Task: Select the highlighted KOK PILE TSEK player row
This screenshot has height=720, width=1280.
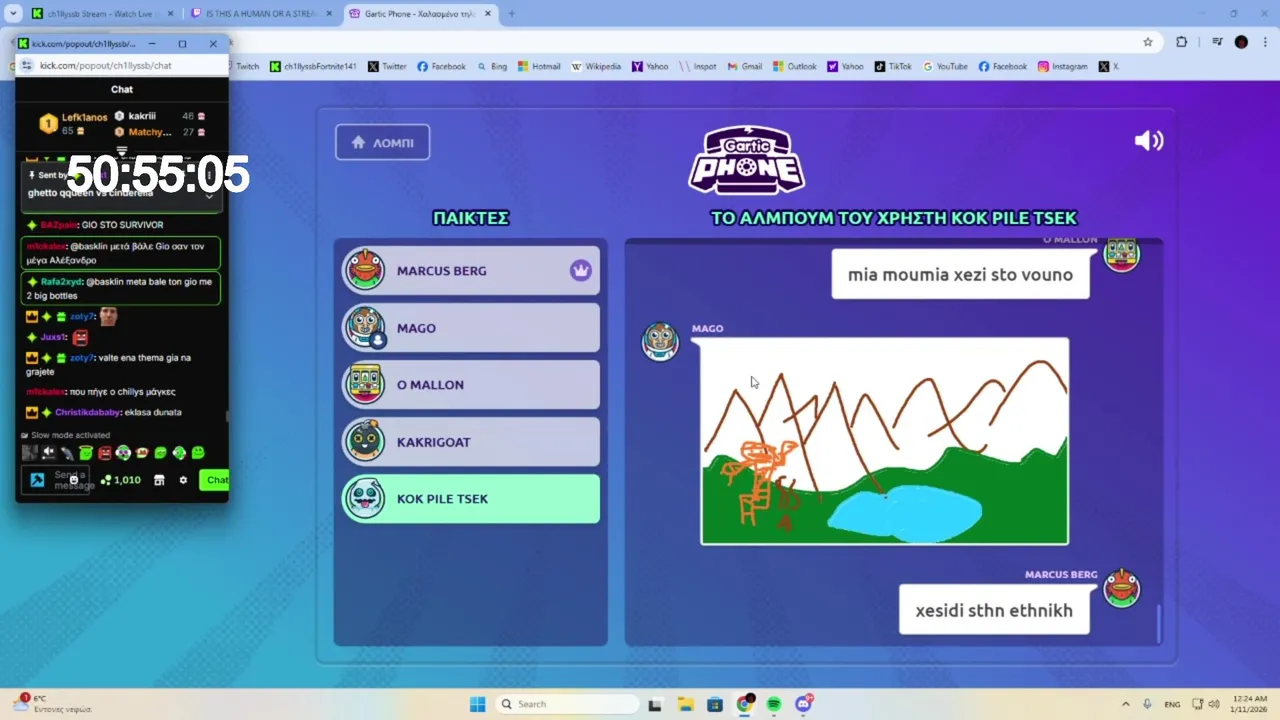Action: click(471, 499)
